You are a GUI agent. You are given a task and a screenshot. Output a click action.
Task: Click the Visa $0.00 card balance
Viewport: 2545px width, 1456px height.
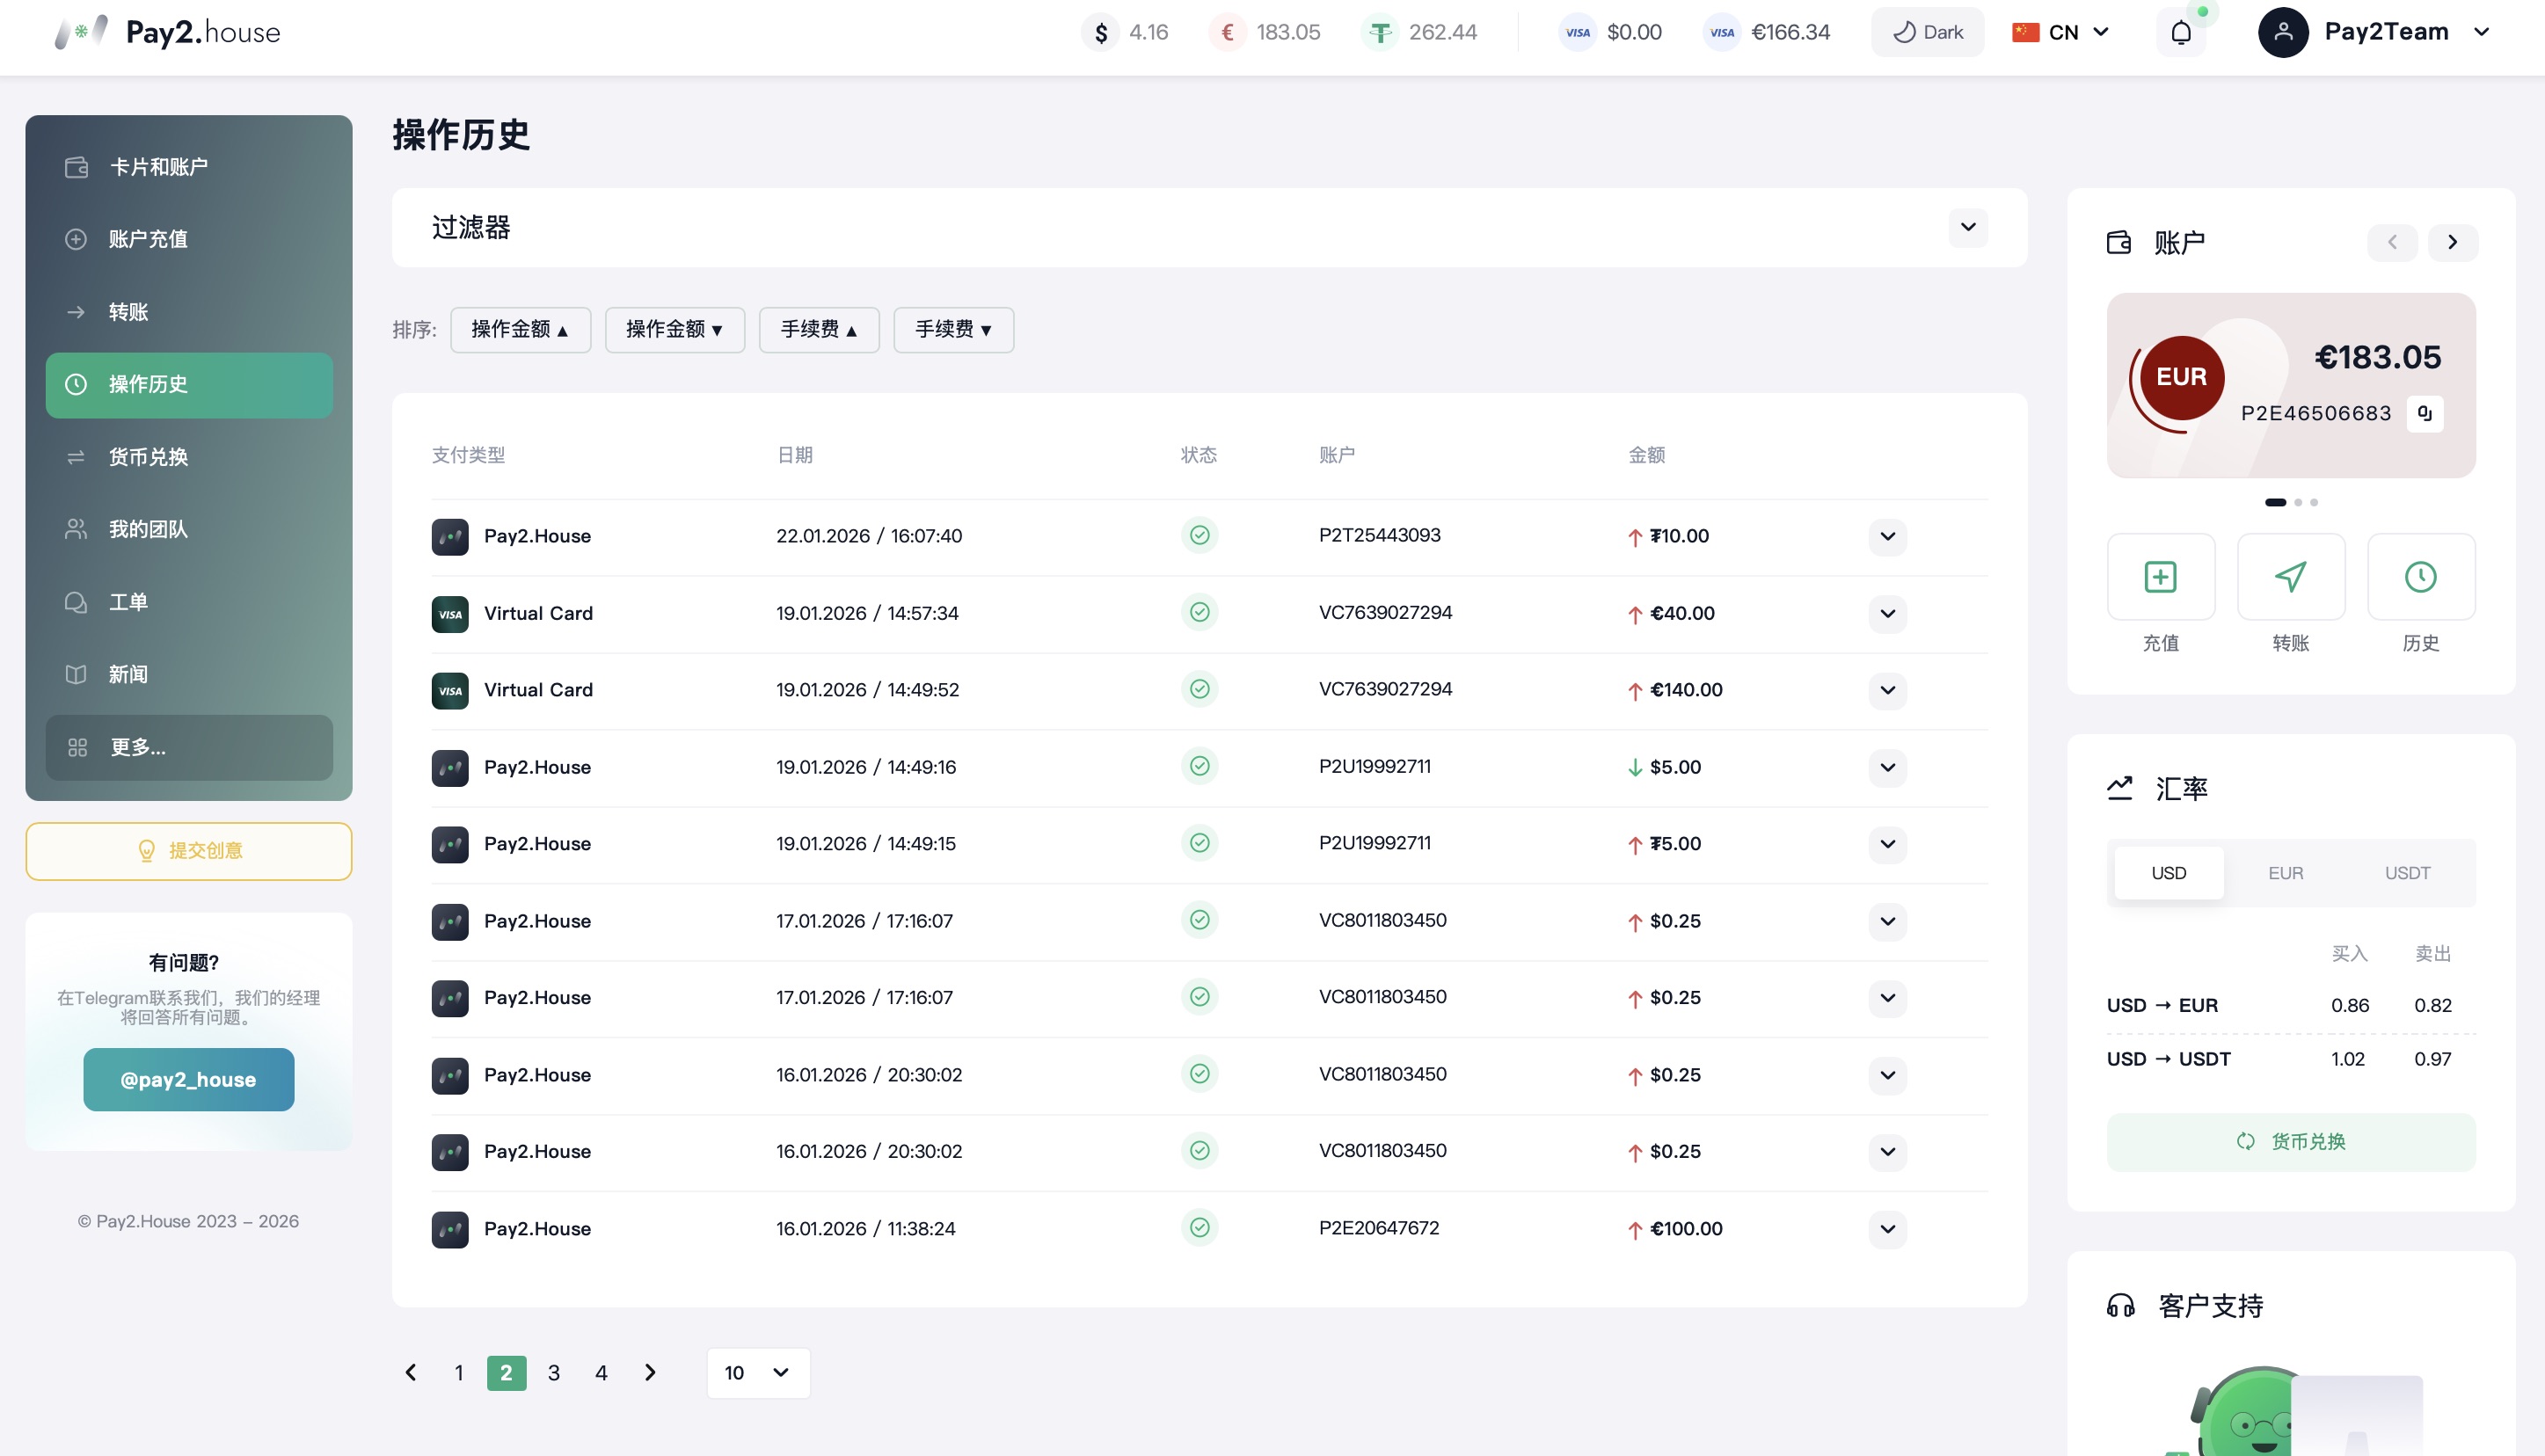(x=1611, y=32)
